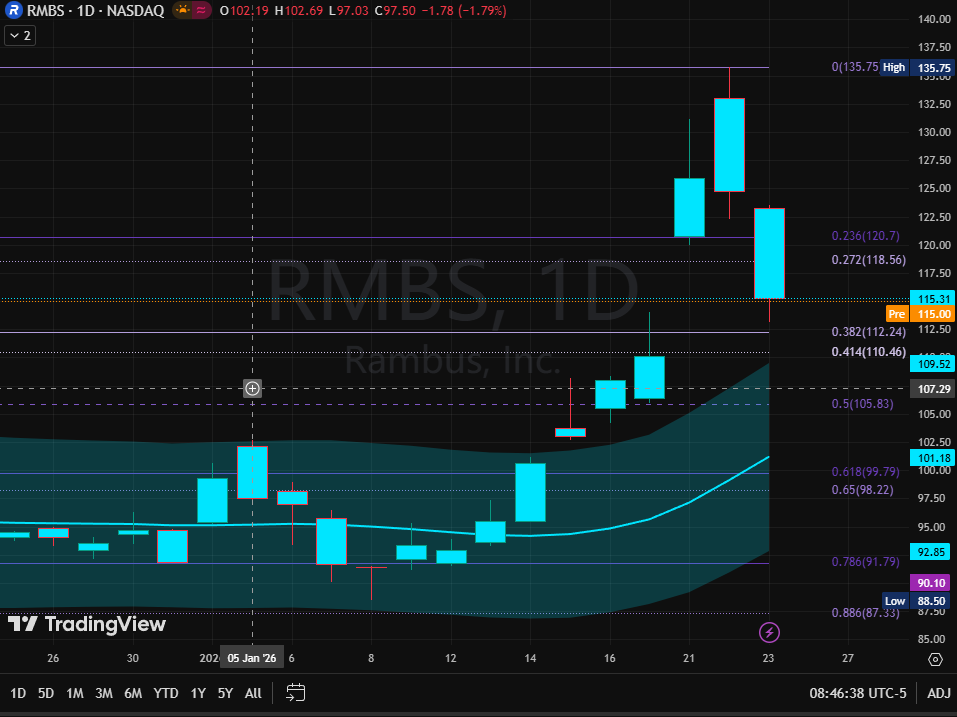Click the 92.85 lower band price tag
The height and width of the screenshot is (717, 957).
point(930,552)
